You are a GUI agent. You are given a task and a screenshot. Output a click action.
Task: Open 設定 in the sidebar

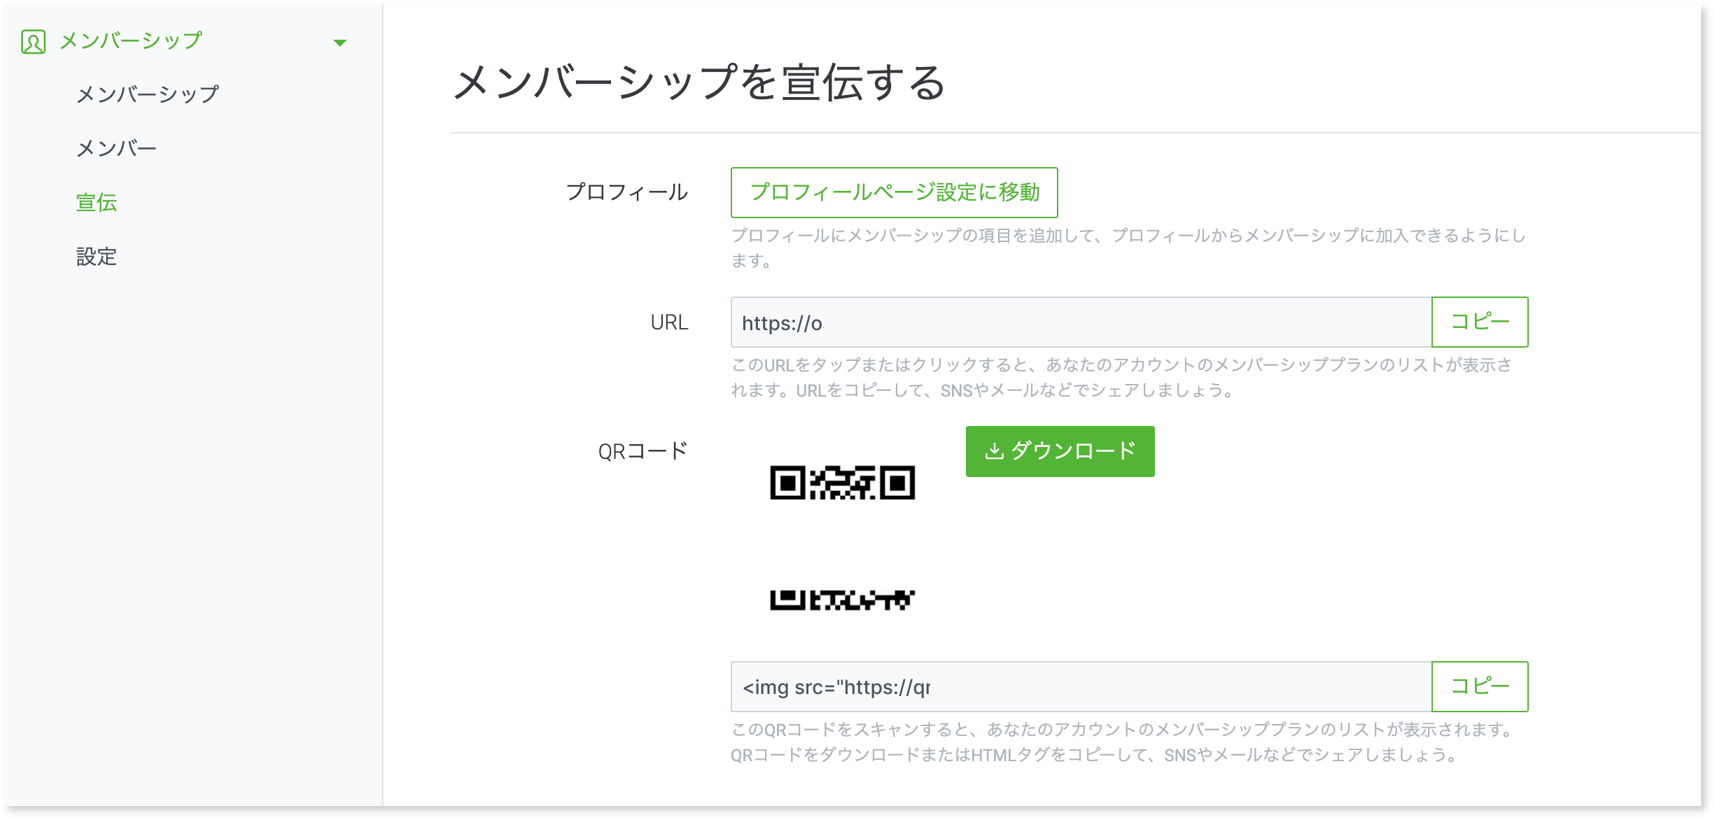pyautogui.click(x=97, y=256)
